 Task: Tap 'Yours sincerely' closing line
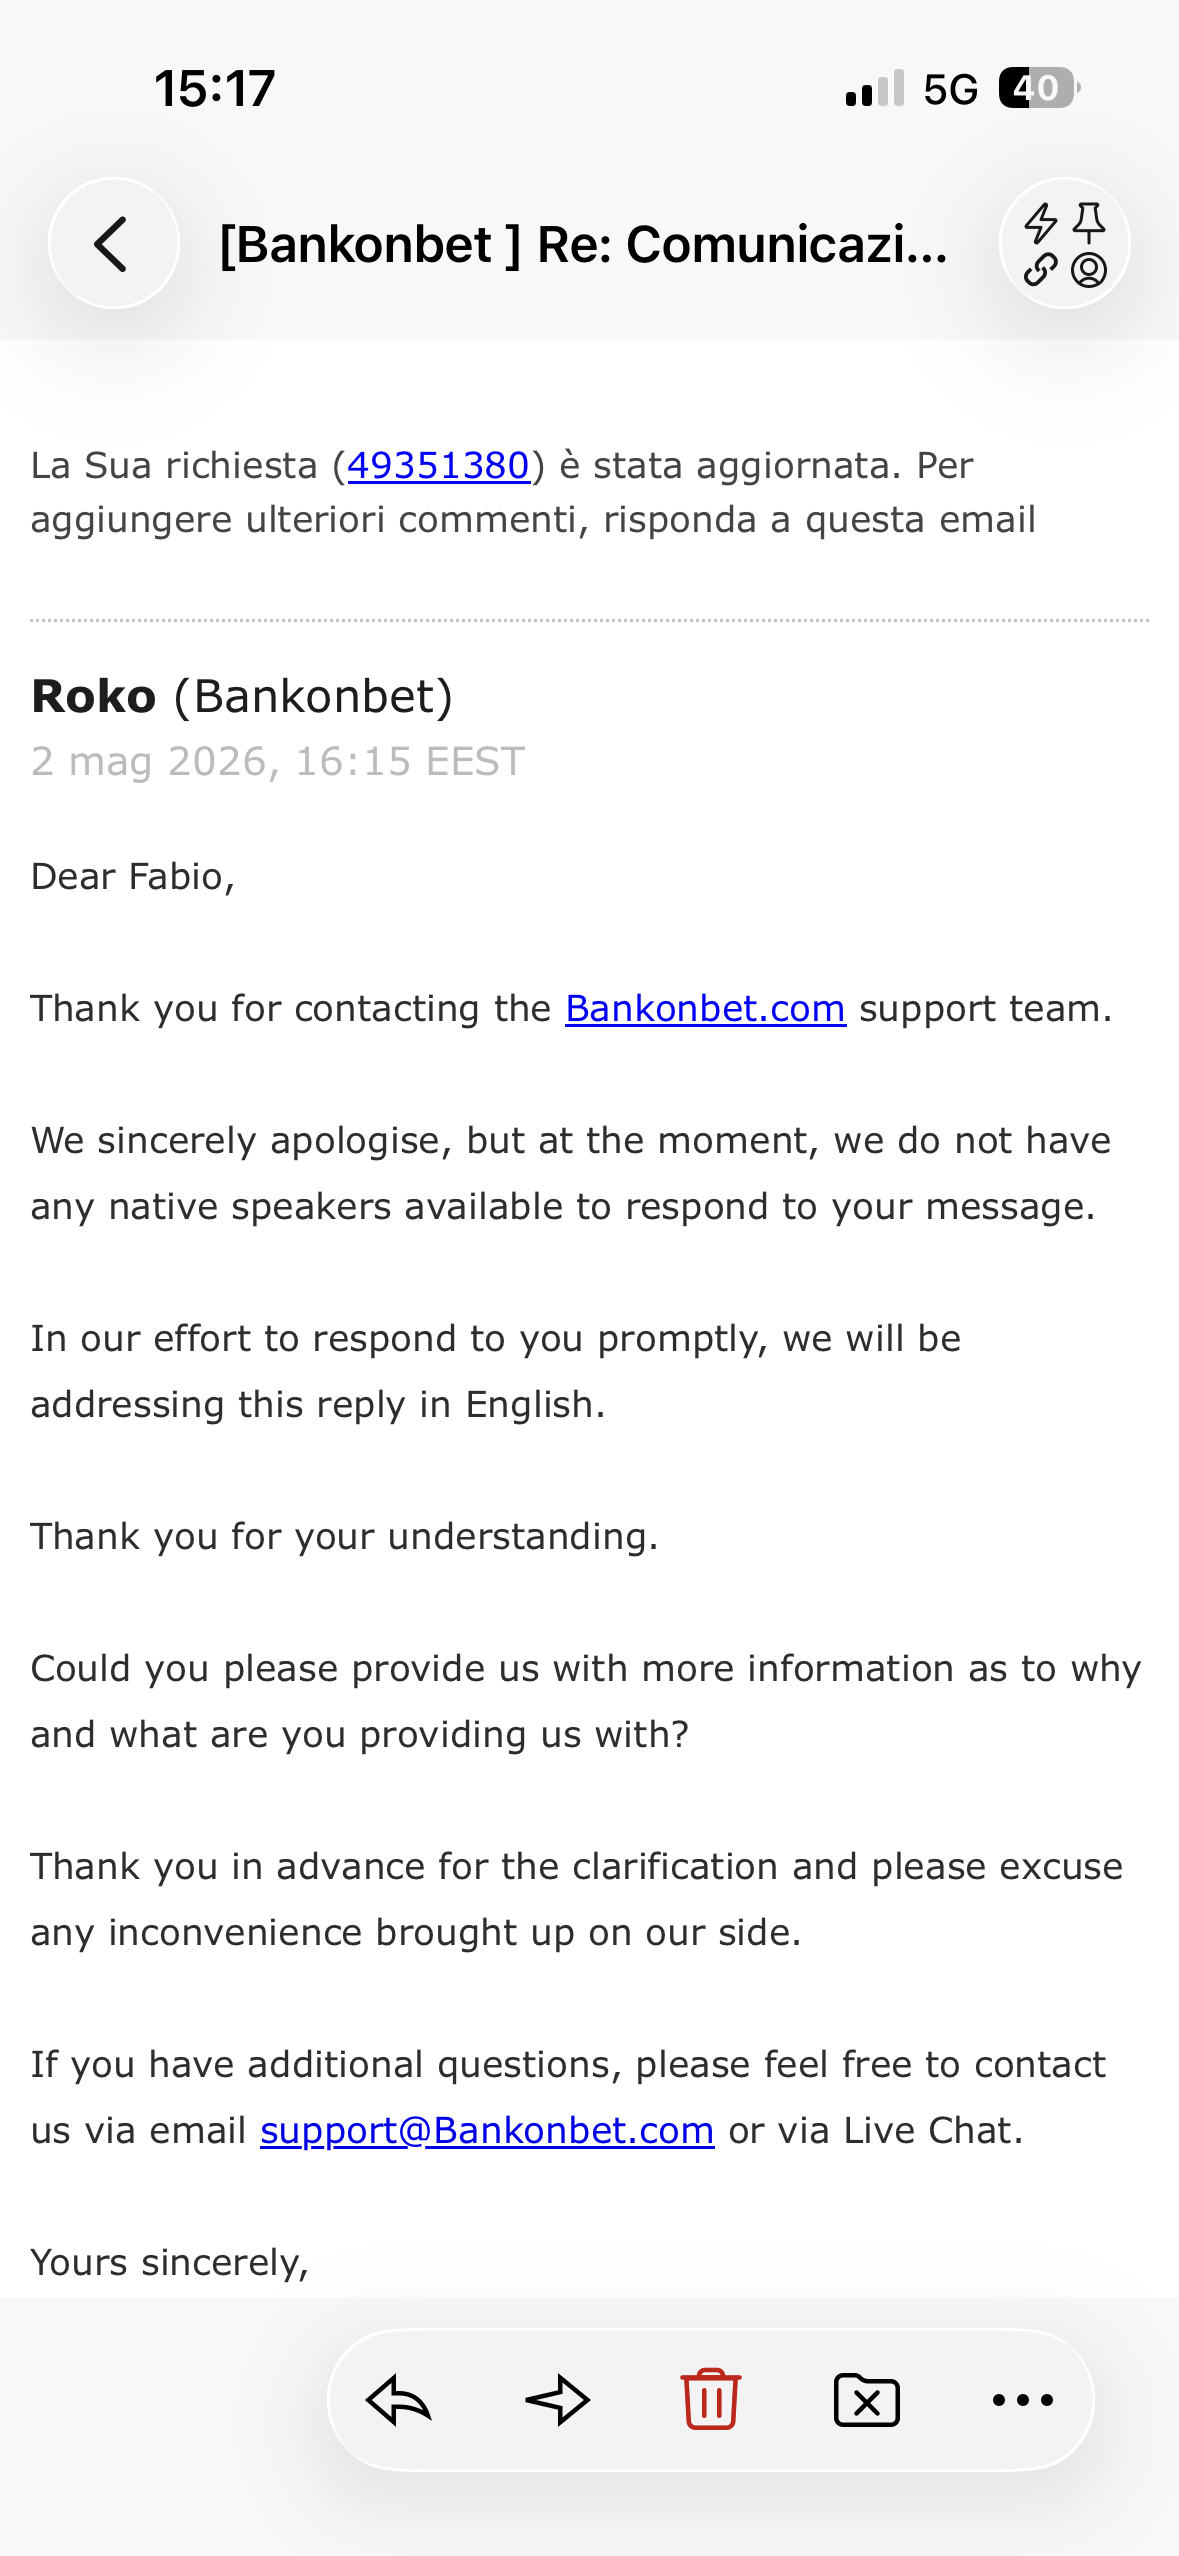[170, 2262]
